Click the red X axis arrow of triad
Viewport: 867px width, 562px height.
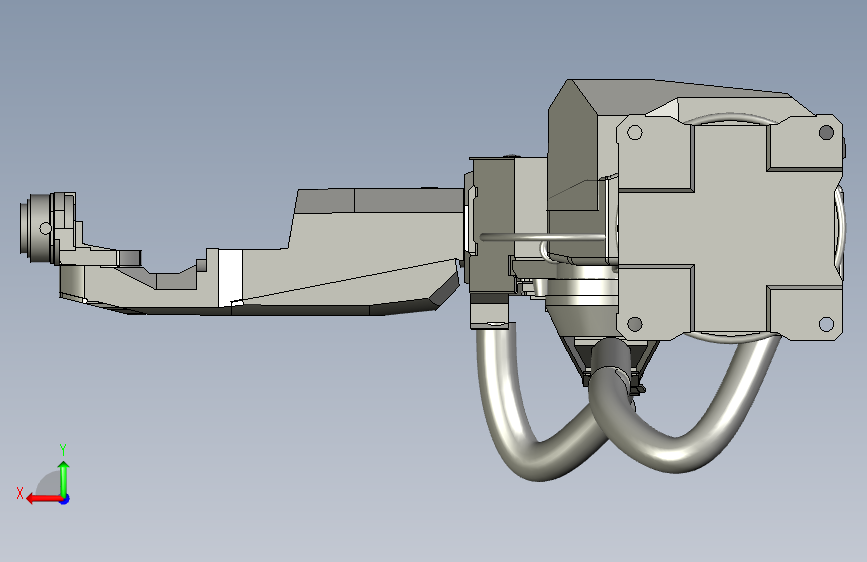pos(43,499)
